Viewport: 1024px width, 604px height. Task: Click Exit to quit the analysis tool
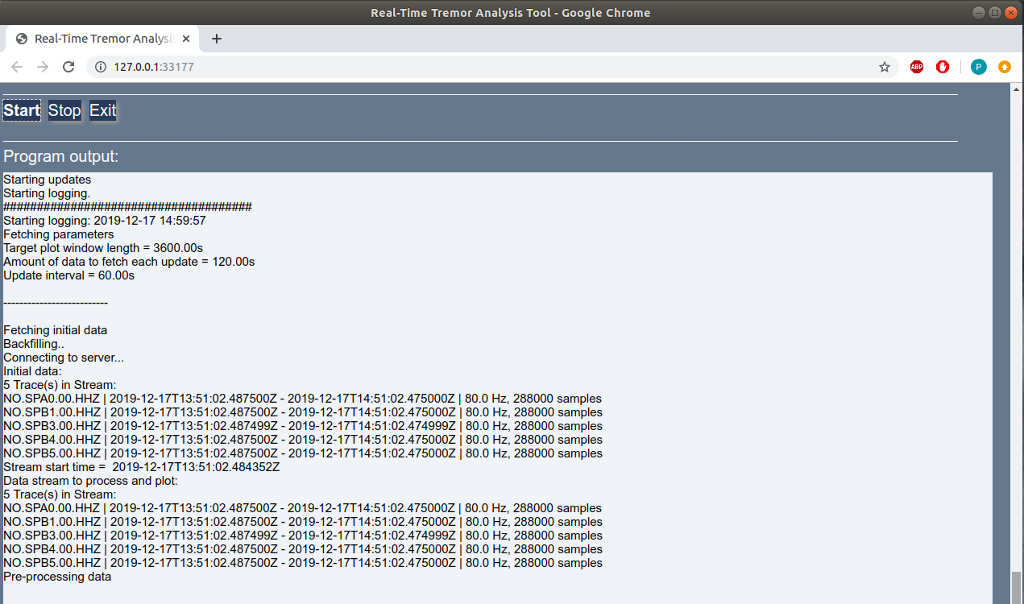101,110
